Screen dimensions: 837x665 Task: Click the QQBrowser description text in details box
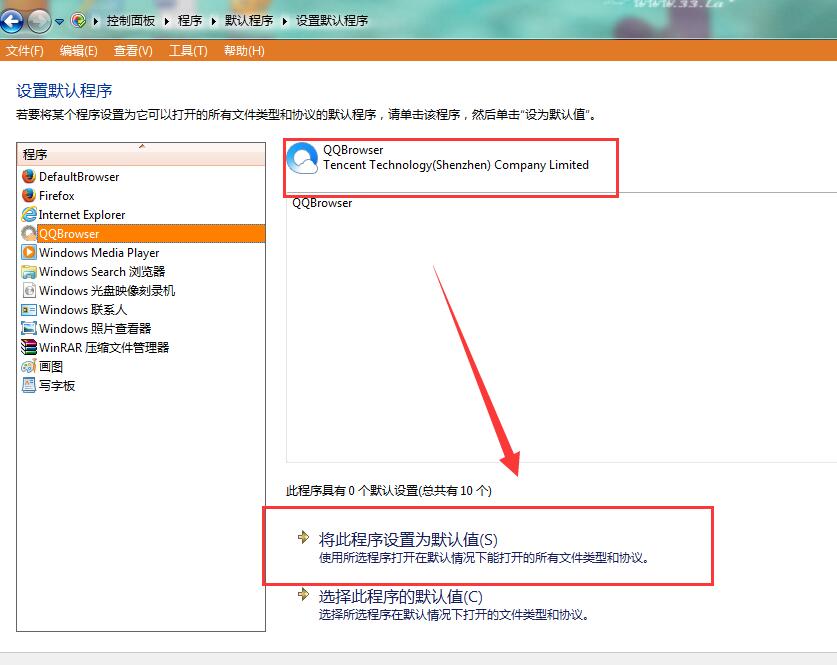click(322, 203)
